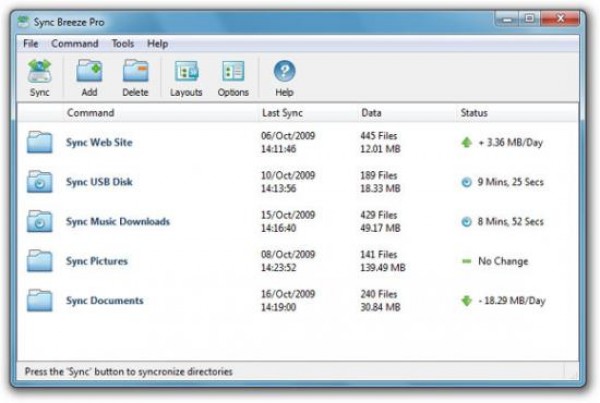Click the Help question mark icon
Screen dimensions: 600x403
click(284, 72)
